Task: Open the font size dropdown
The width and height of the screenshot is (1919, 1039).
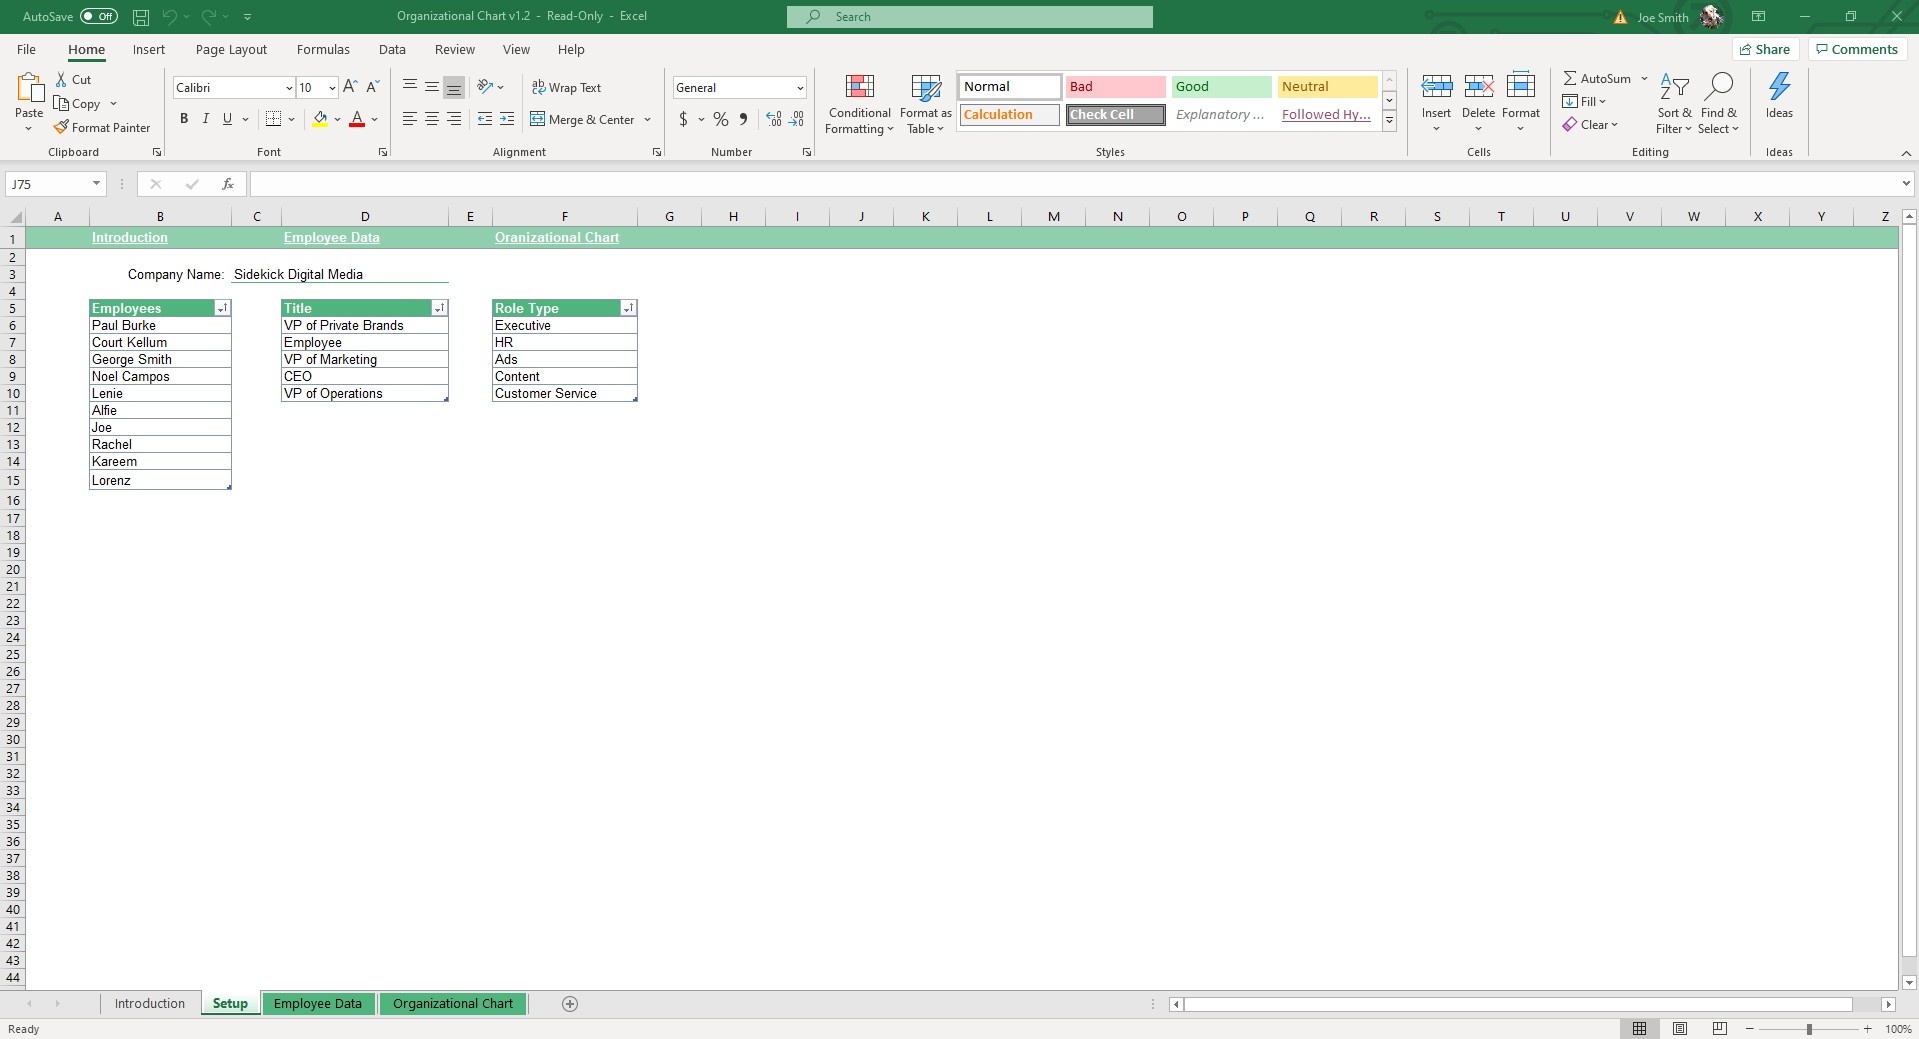Action: [x=332, y=88]
